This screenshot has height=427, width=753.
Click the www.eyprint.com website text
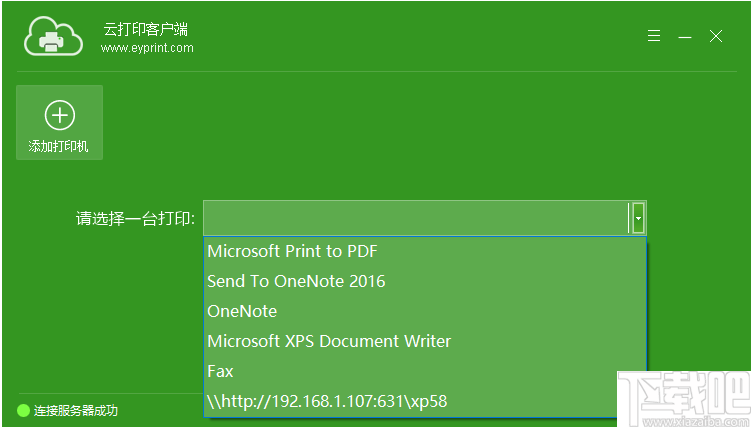[147, 48]
